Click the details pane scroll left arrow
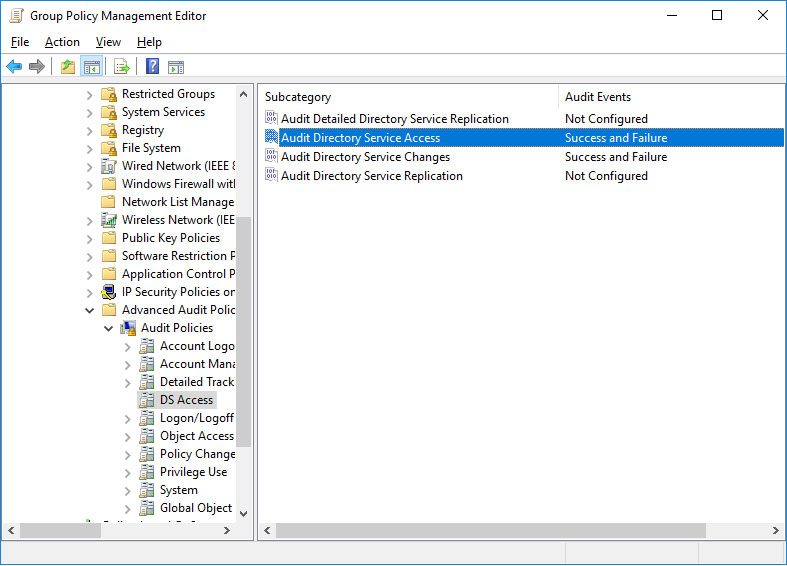 [267, 530]
